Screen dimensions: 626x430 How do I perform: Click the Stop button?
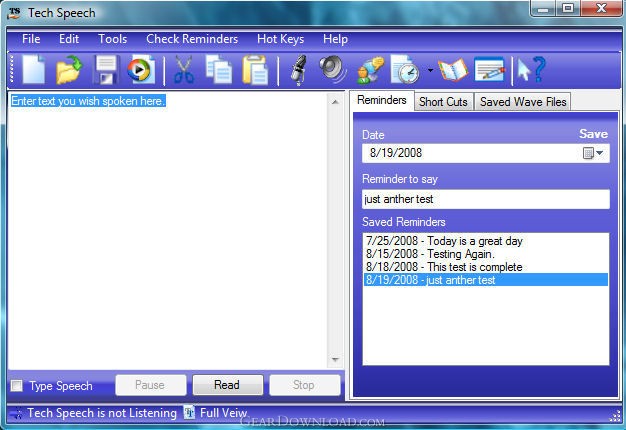click(304, 385)
